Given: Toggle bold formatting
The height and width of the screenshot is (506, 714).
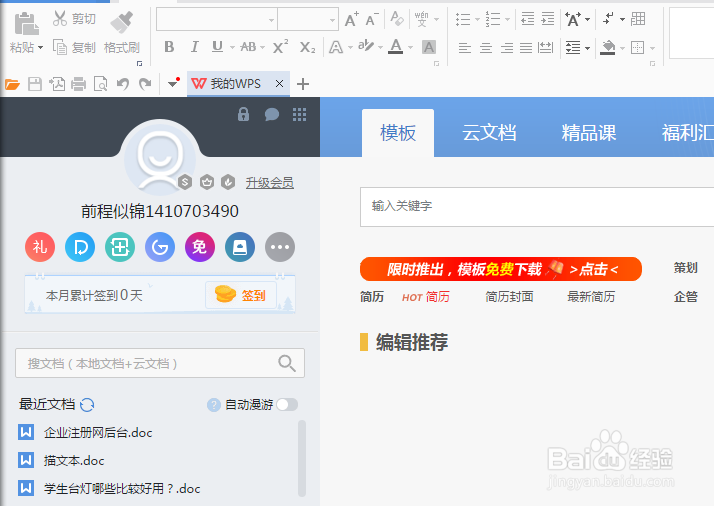Looking at the screenshot, I should (169, 47).
